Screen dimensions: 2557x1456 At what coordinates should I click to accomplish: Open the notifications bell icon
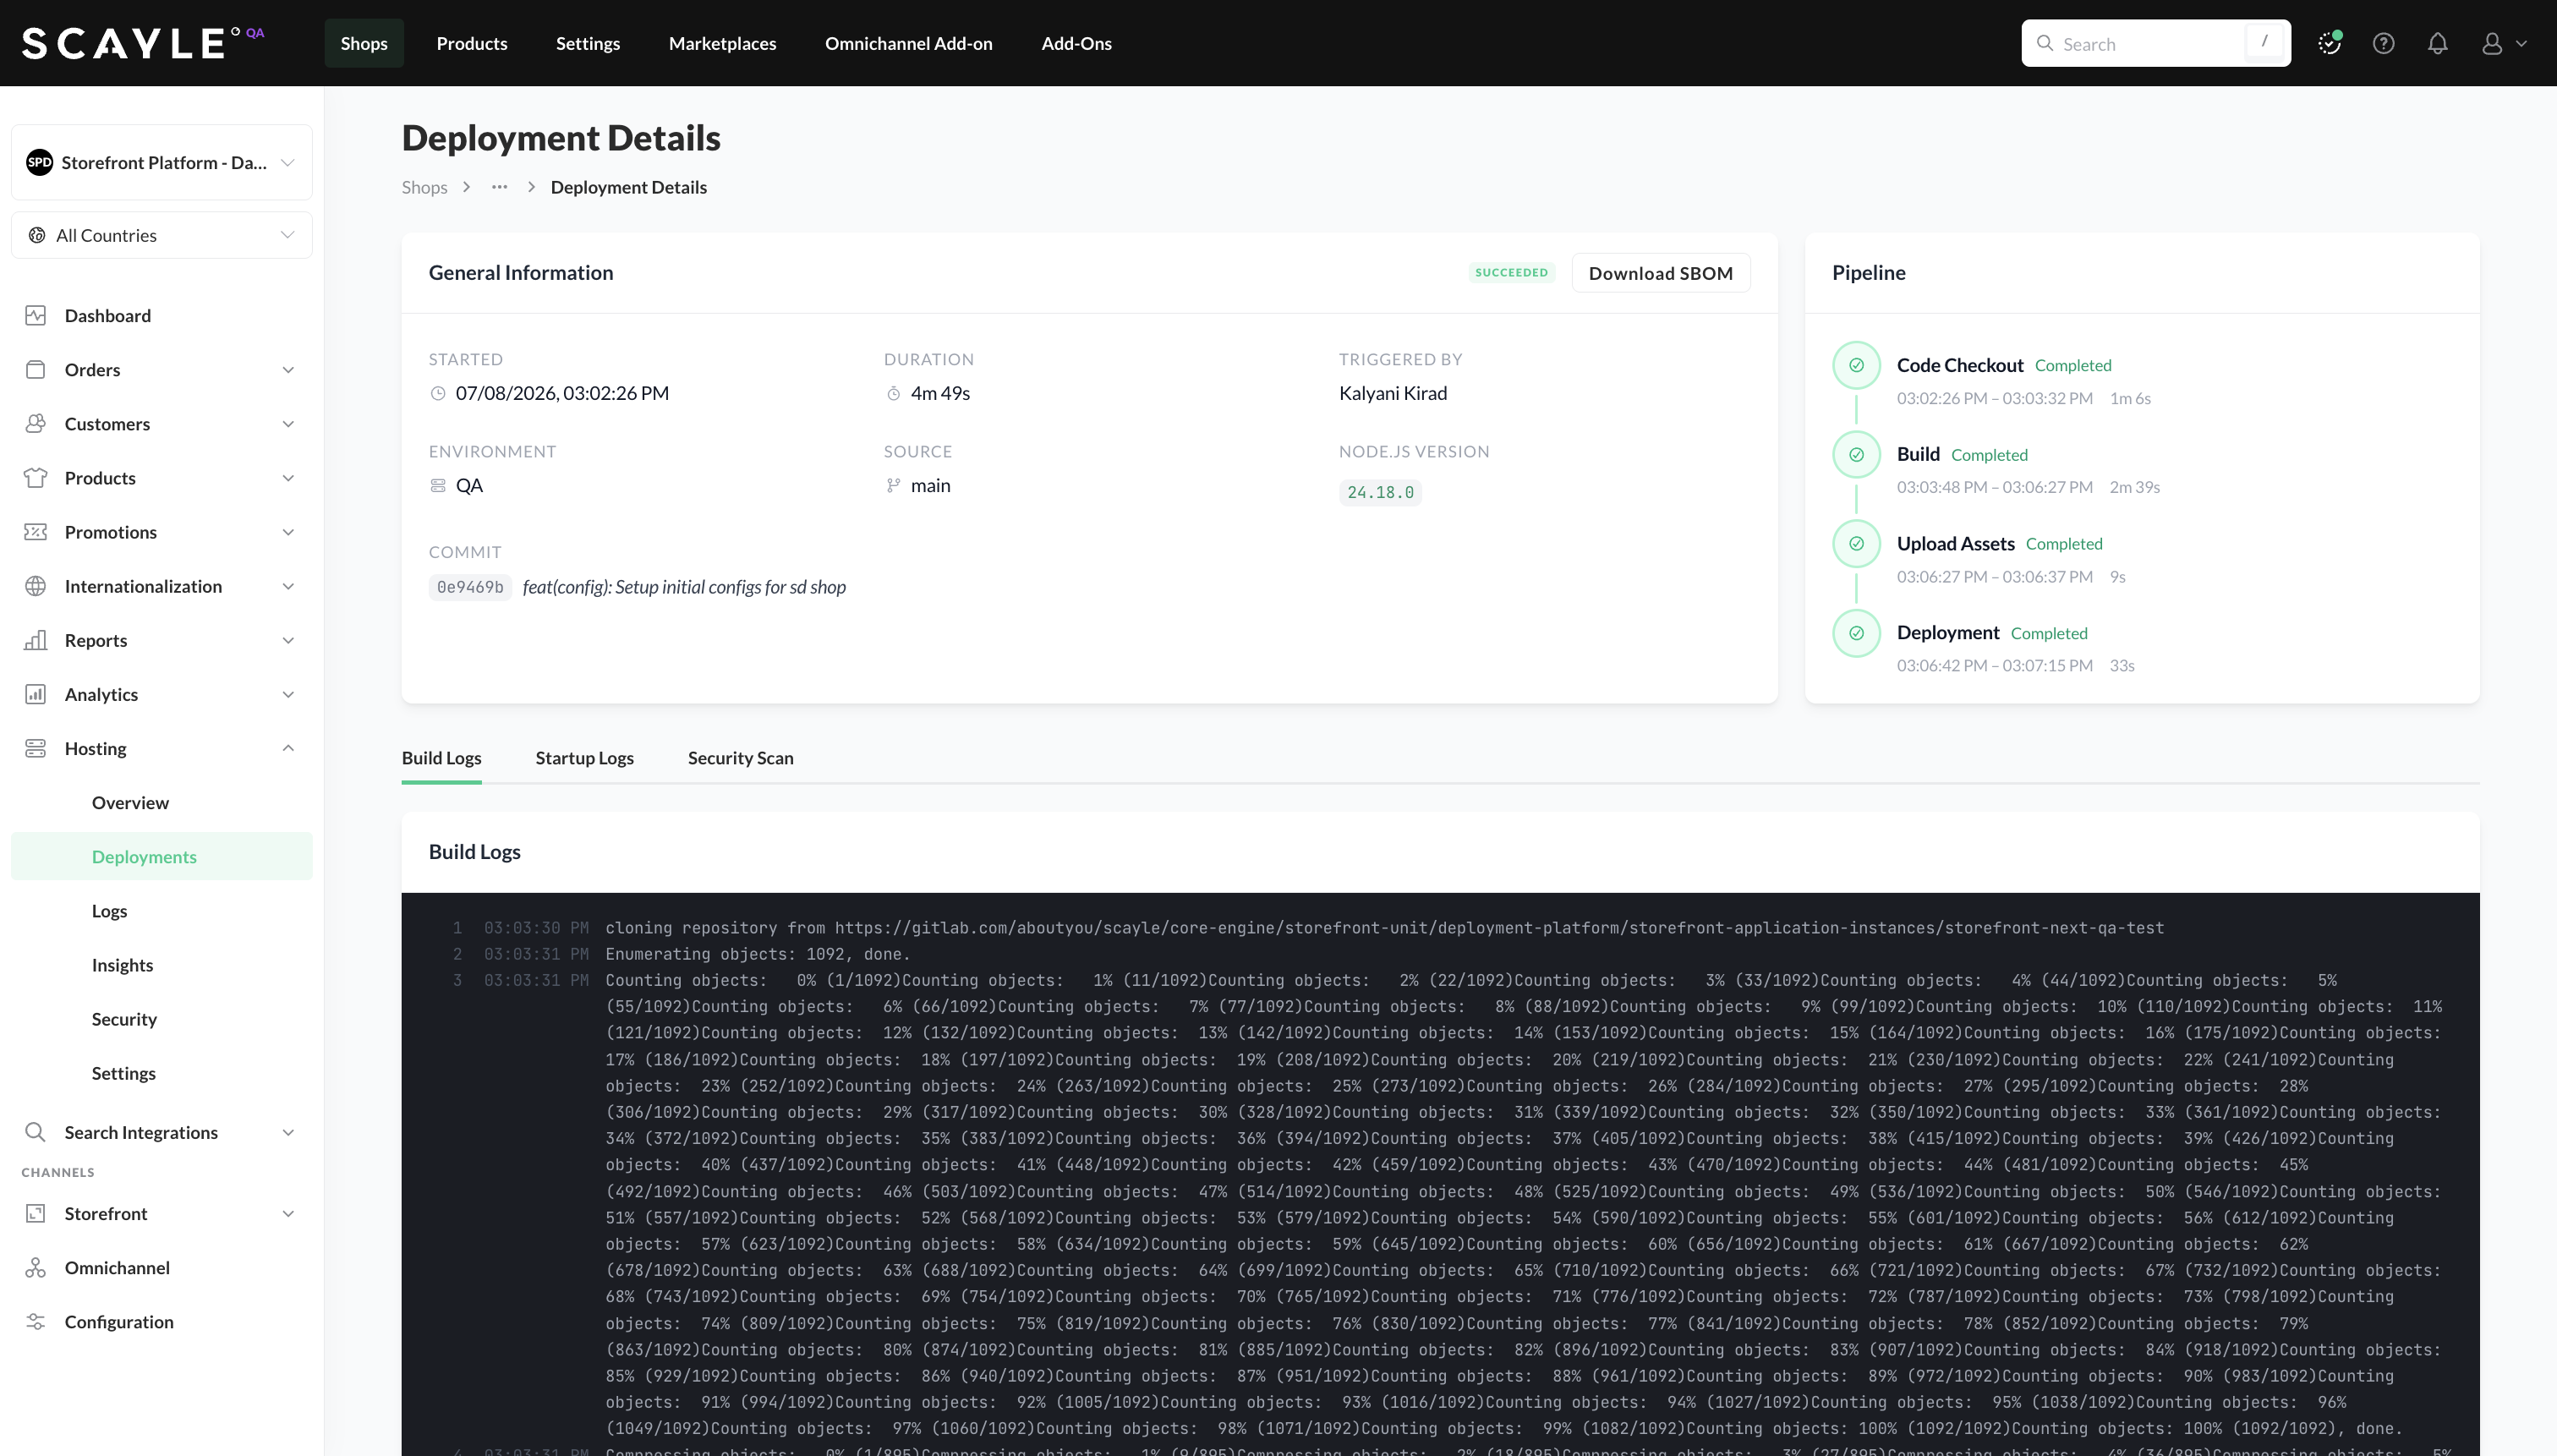pos(2438,43)
